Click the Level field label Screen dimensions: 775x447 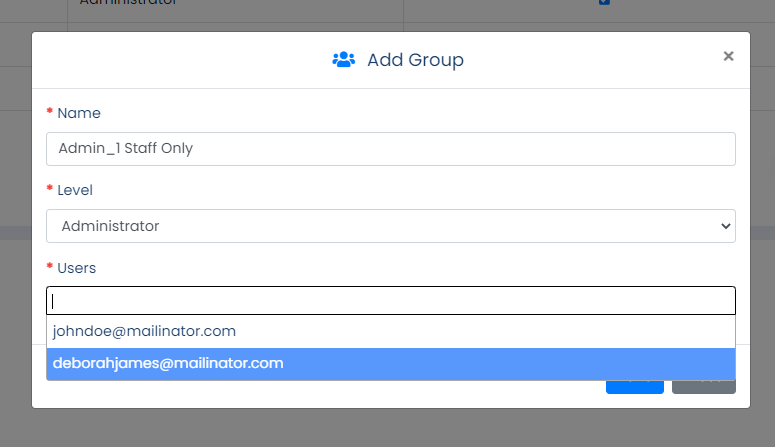[75, 190]
